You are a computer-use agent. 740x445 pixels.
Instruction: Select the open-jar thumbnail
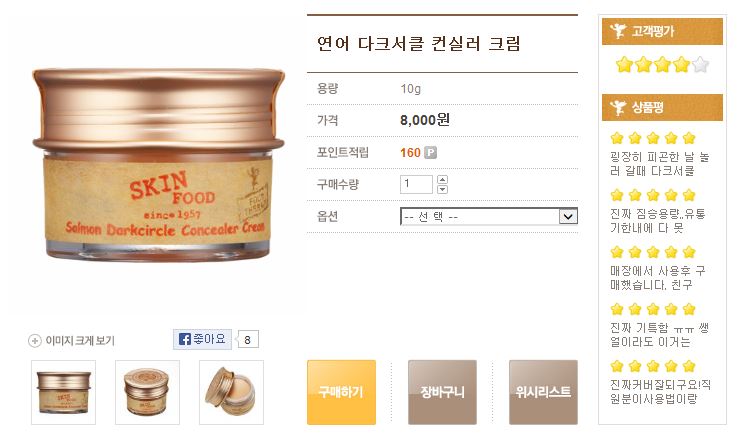(x=231, y=392)
